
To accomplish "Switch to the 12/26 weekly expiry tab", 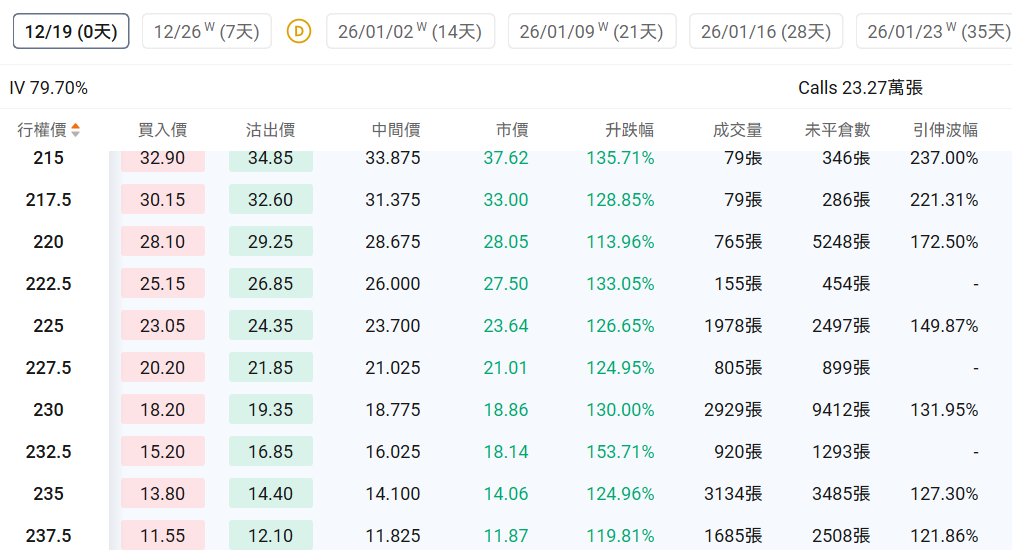I will [206, 32].
